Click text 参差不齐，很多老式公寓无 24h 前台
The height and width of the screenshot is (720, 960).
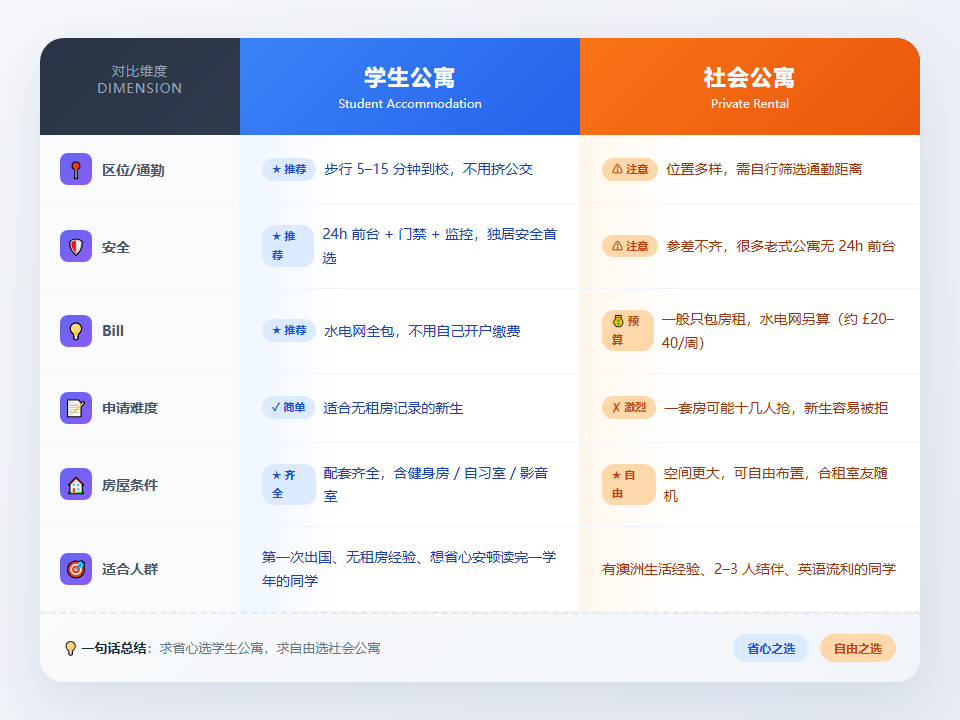coord(781,246)
